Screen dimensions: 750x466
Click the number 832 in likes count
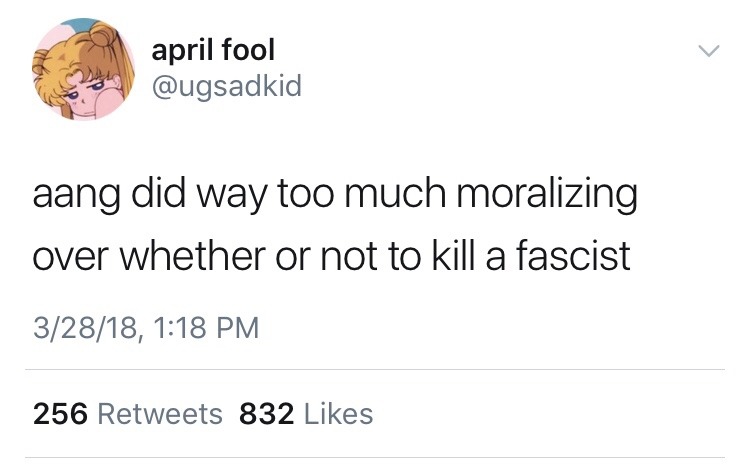click(x=266, y=413)
